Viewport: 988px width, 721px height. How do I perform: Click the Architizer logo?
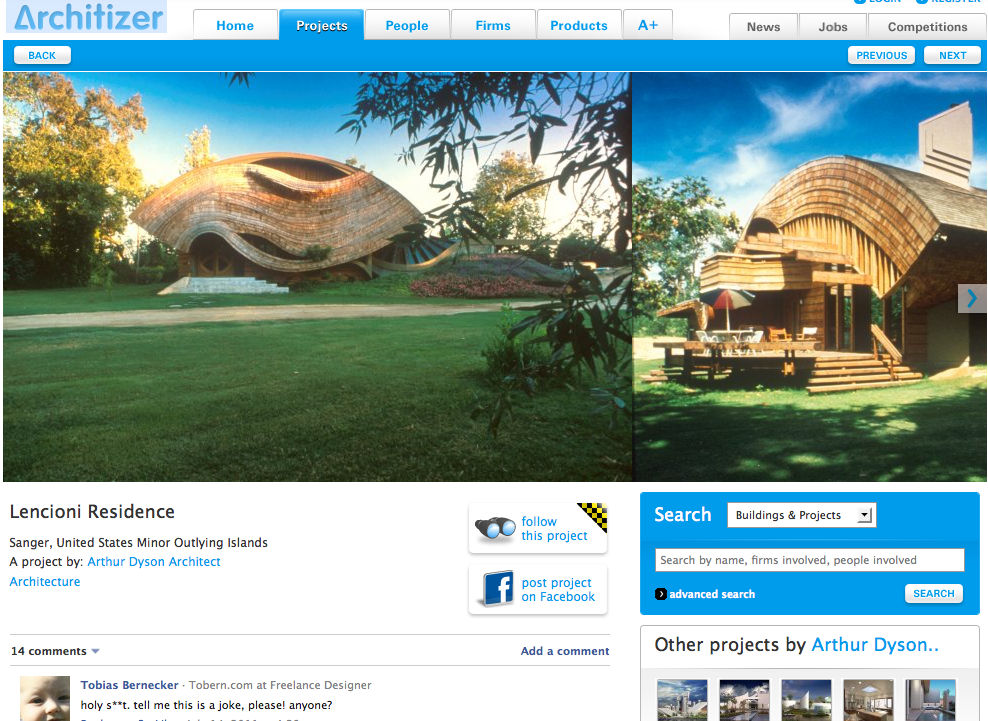pyautogui.click(x=87, y=16)
